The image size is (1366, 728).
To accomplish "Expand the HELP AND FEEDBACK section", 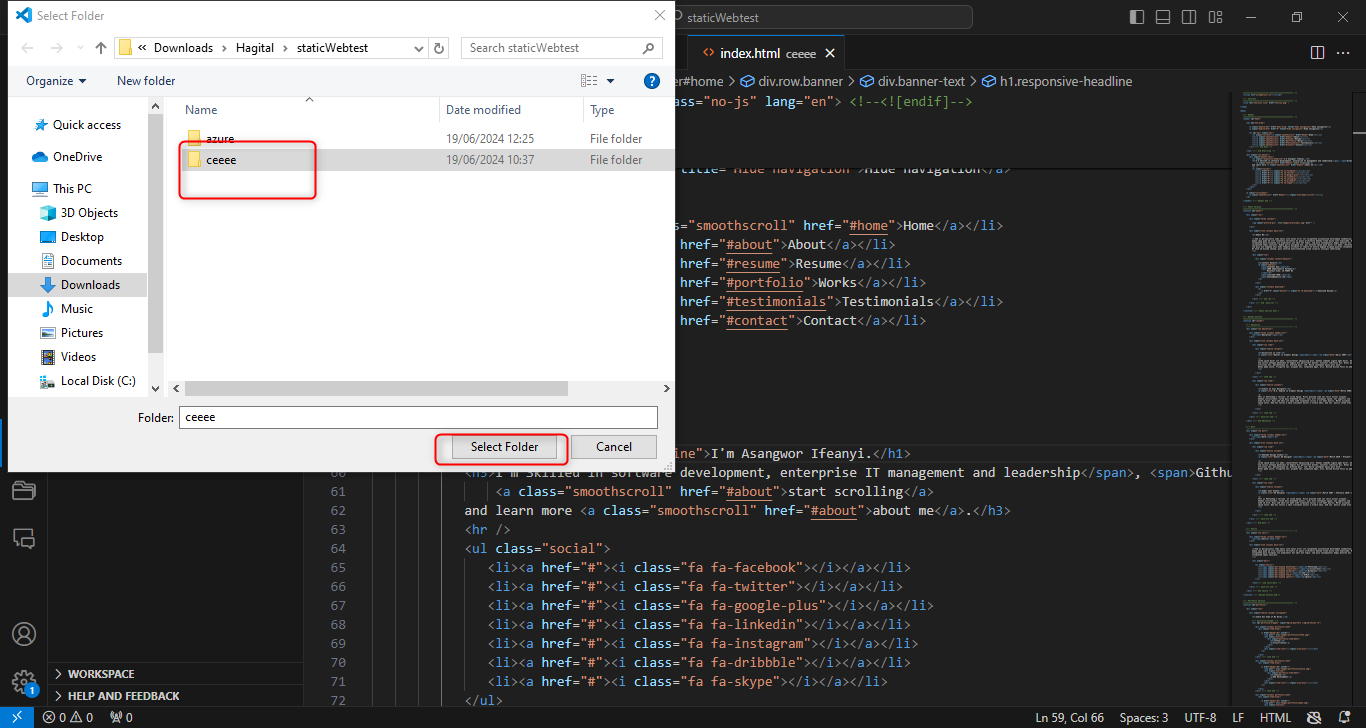I will (x=123, y=696).
